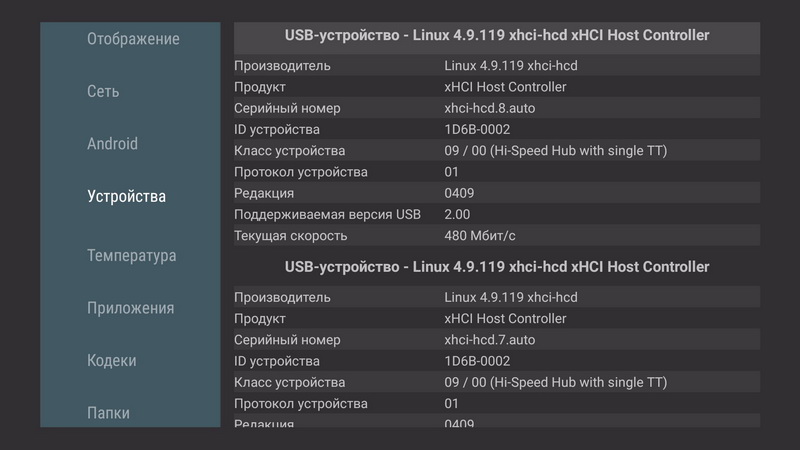Click ID устройства value of second device
Image resolution: width=800 pixels, height=450 pixels.
coord(477,361)
